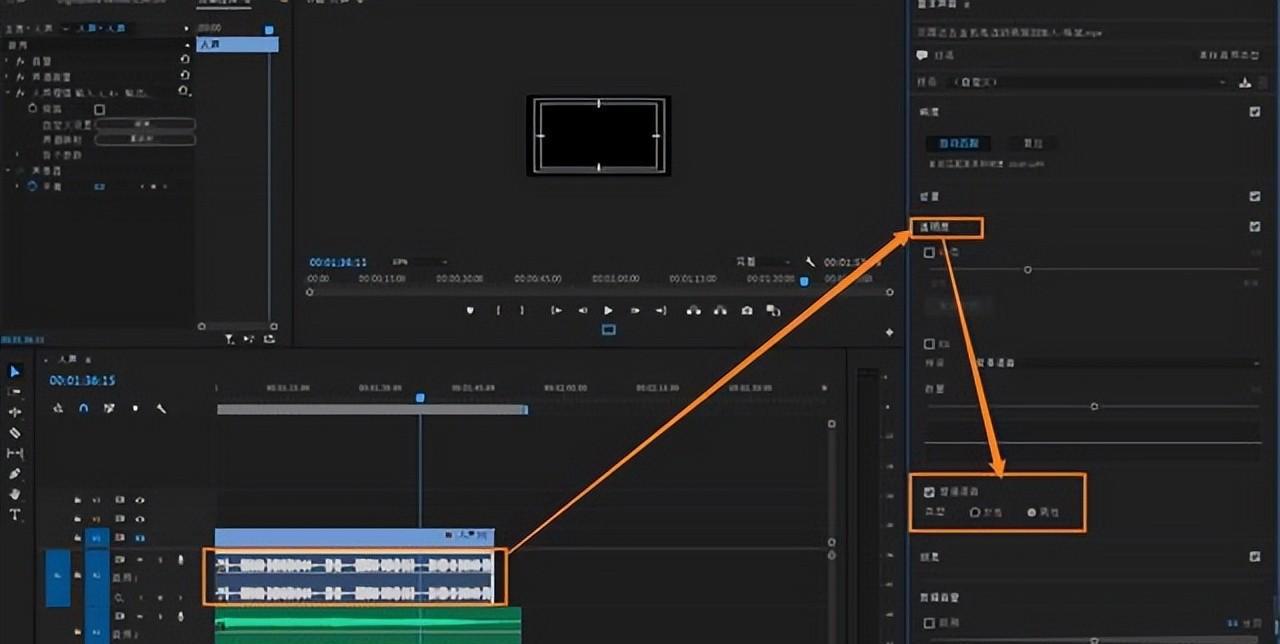1280x644 pixels.
Task: Select the Ripple Edit tool
Action: pos(15,412)
